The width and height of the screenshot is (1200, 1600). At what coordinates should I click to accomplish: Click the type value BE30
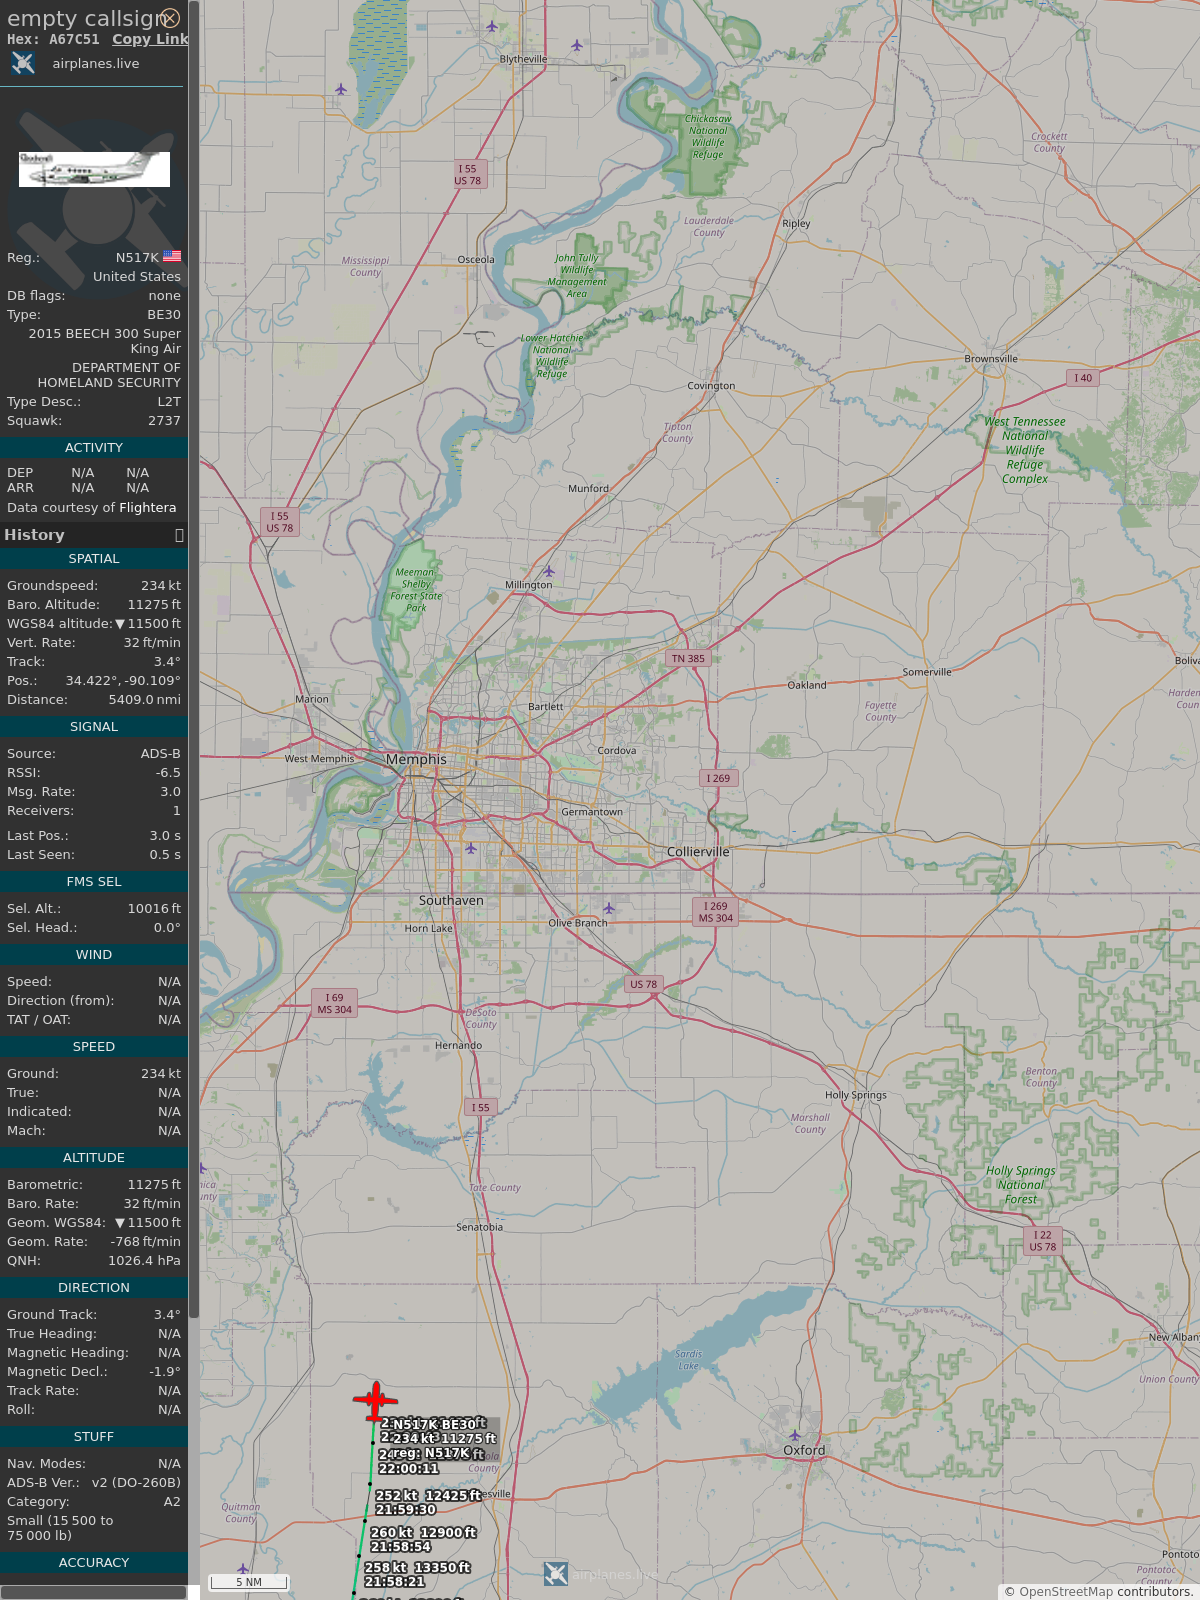pyautogui.click(x=164, y=315)
